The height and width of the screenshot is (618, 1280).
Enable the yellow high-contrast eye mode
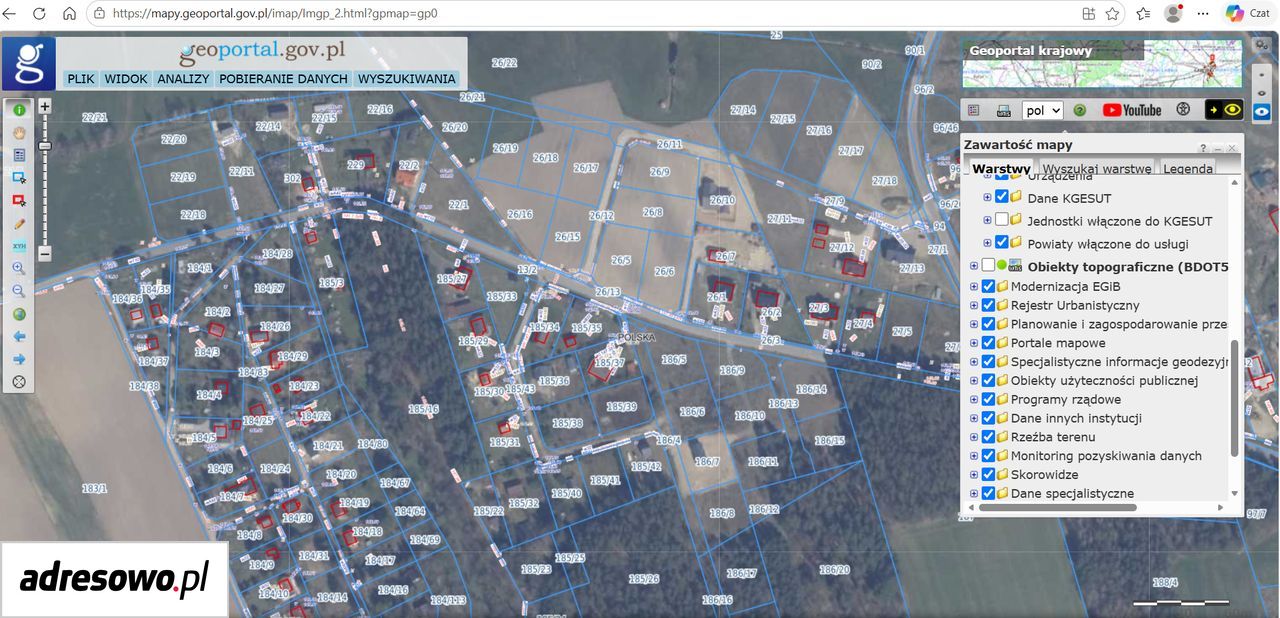[1224, 110]
